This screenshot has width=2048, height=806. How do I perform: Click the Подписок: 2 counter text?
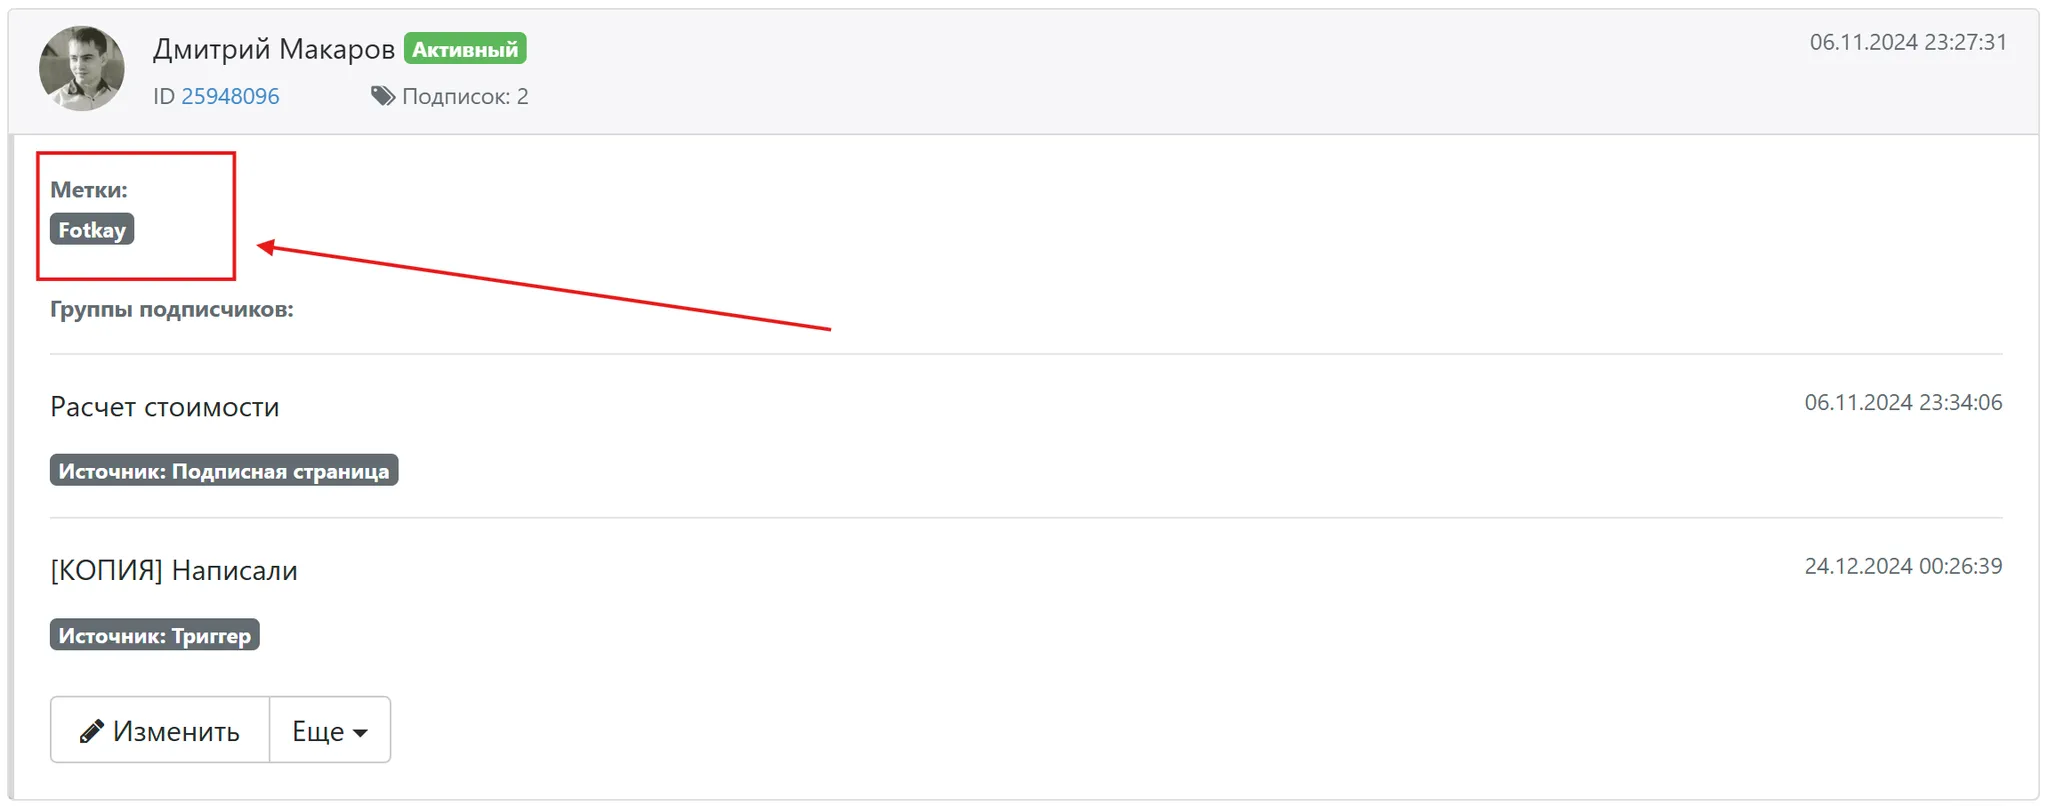[465, 96]
